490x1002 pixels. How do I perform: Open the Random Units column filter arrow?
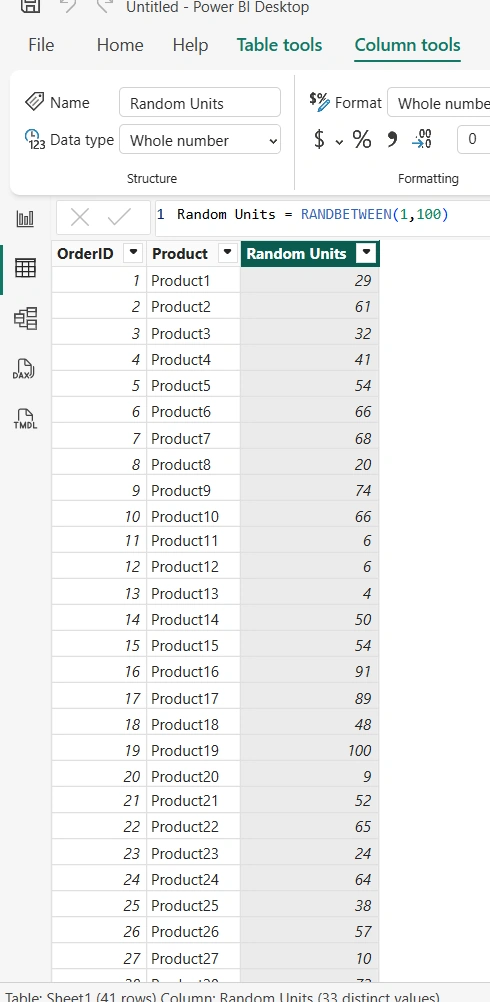click(x=366, y=253)
